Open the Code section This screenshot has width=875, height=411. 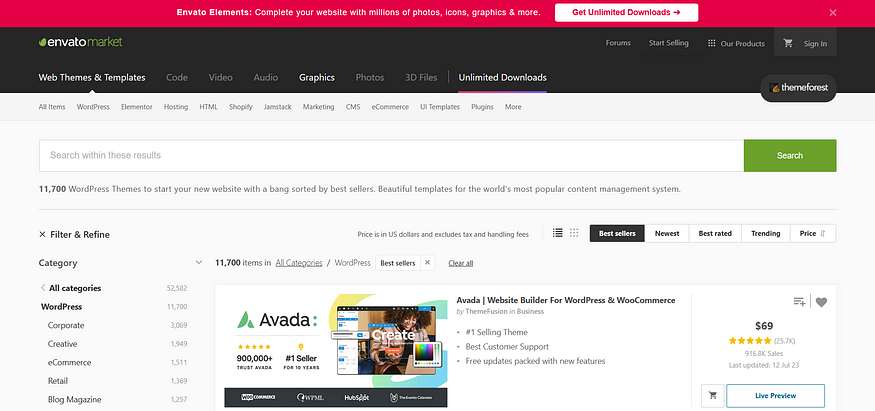[x=177, y=78]
